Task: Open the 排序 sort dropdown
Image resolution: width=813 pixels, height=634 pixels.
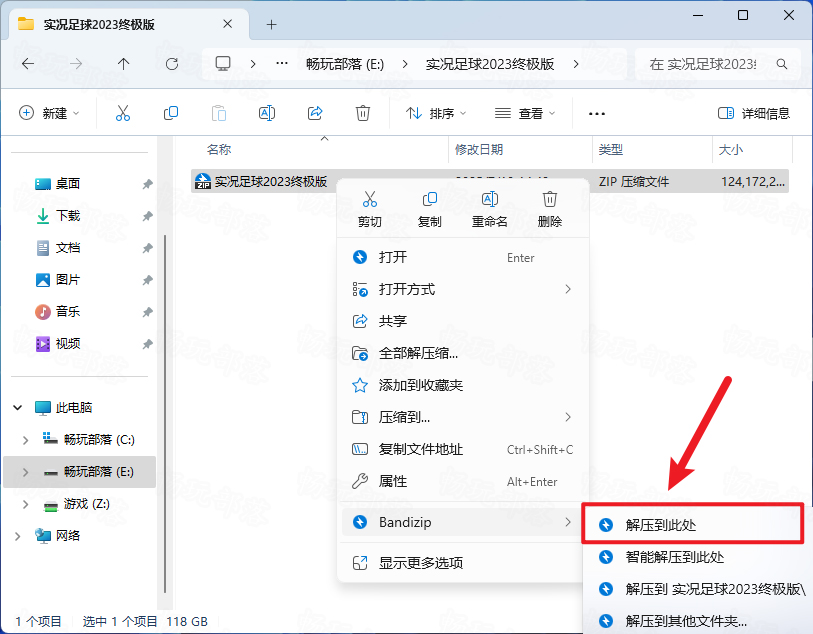Action: (x=437, y=113)
